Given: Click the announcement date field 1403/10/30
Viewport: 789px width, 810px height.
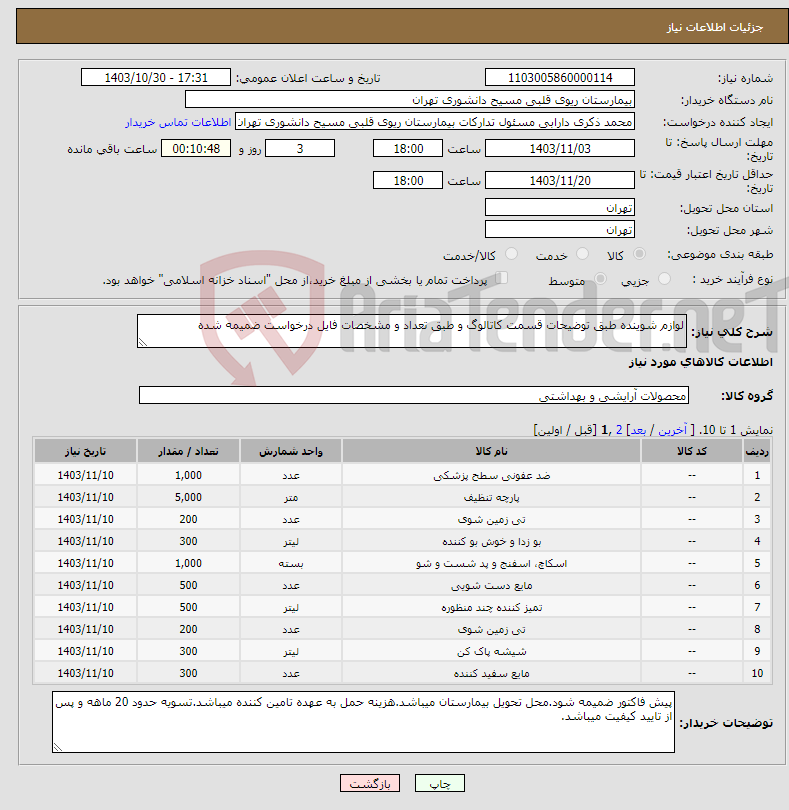Looking at the screenshot, I should [x=156, y=77].
